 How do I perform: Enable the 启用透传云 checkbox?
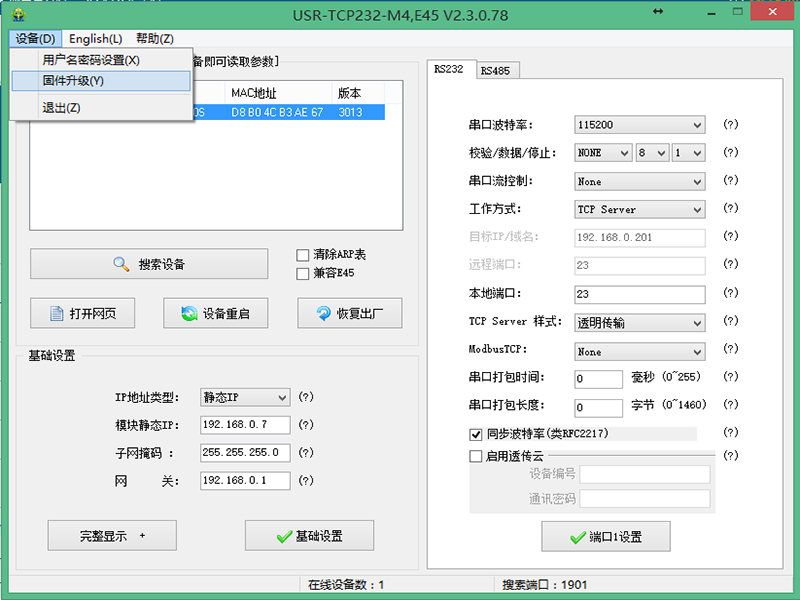tap(476, 456)
